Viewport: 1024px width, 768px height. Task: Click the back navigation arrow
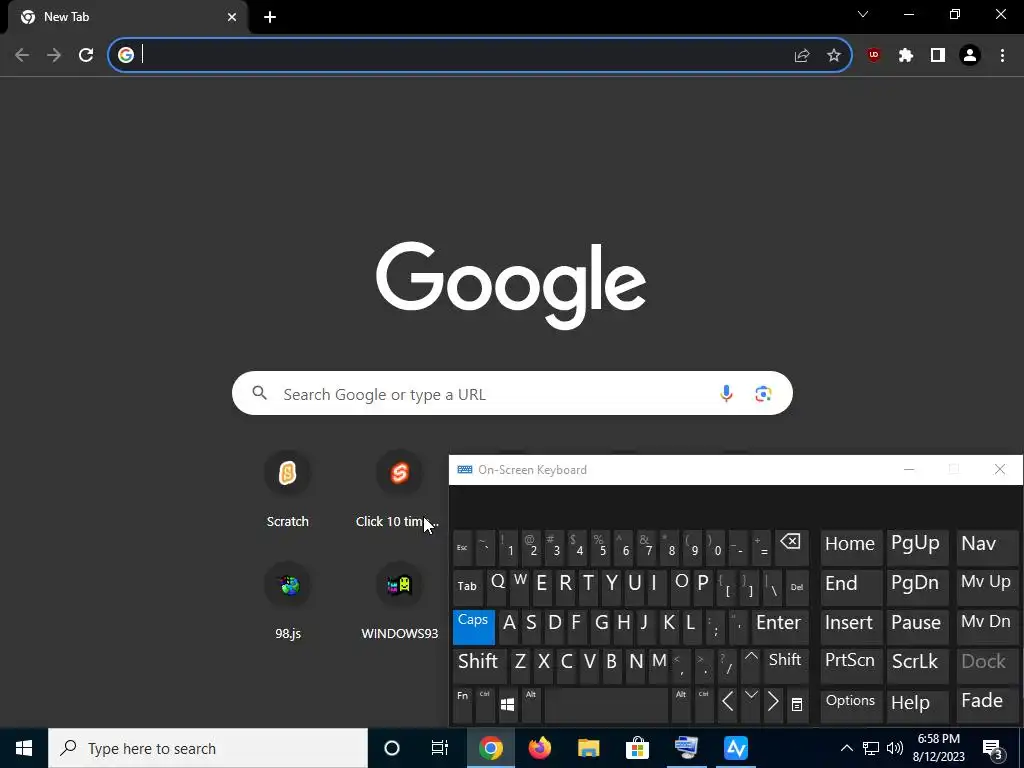coord(22,56)
